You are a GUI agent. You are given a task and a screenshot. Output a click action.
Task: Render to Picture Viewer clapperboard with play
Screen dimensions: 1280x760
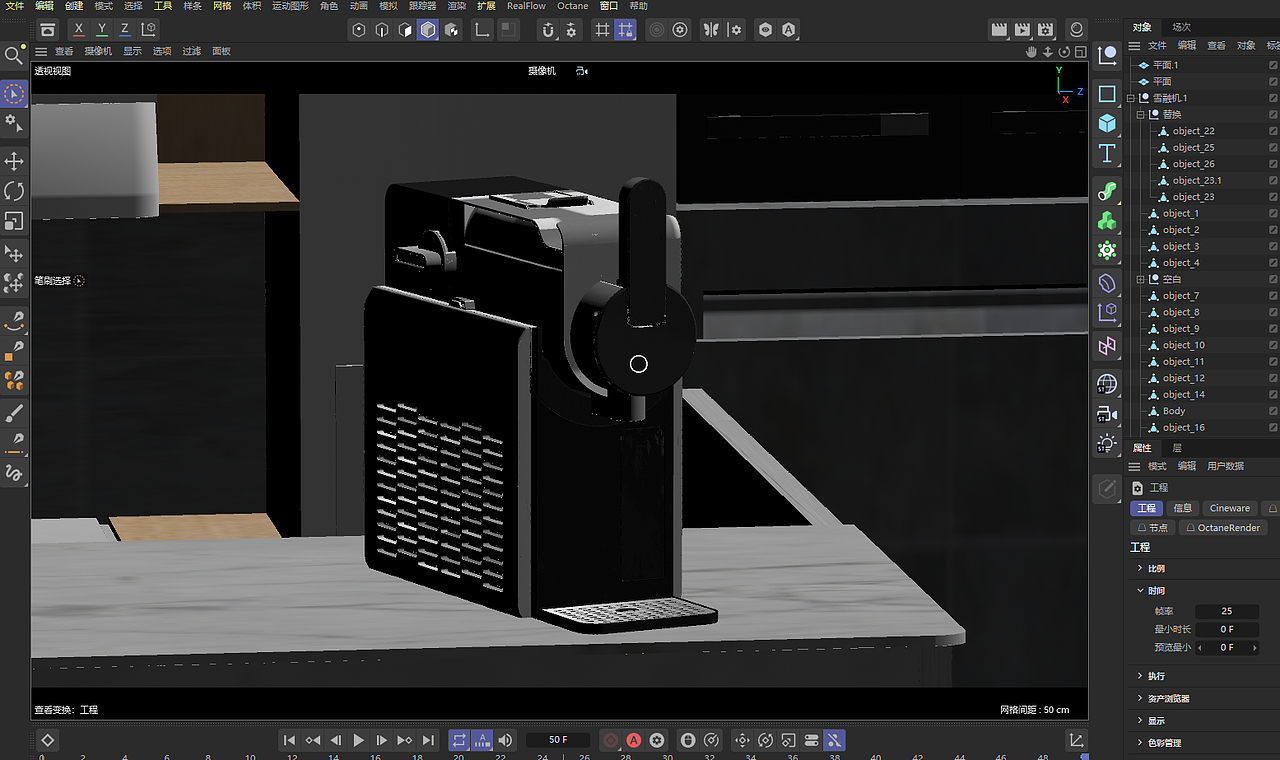tap(1022, 30)
